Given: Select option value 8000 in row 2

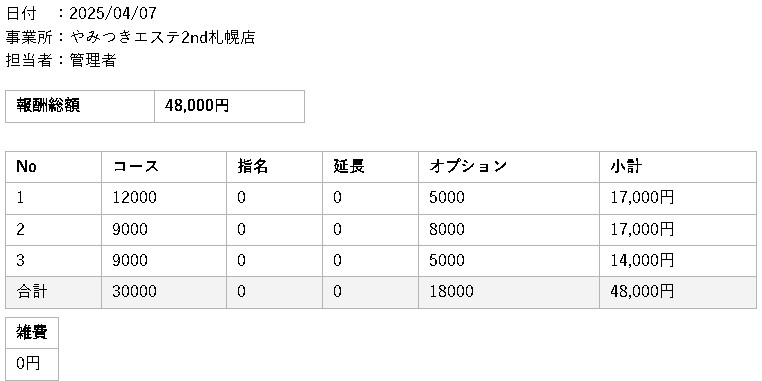Looking at the screenshot, I should [x=447, y=229].
